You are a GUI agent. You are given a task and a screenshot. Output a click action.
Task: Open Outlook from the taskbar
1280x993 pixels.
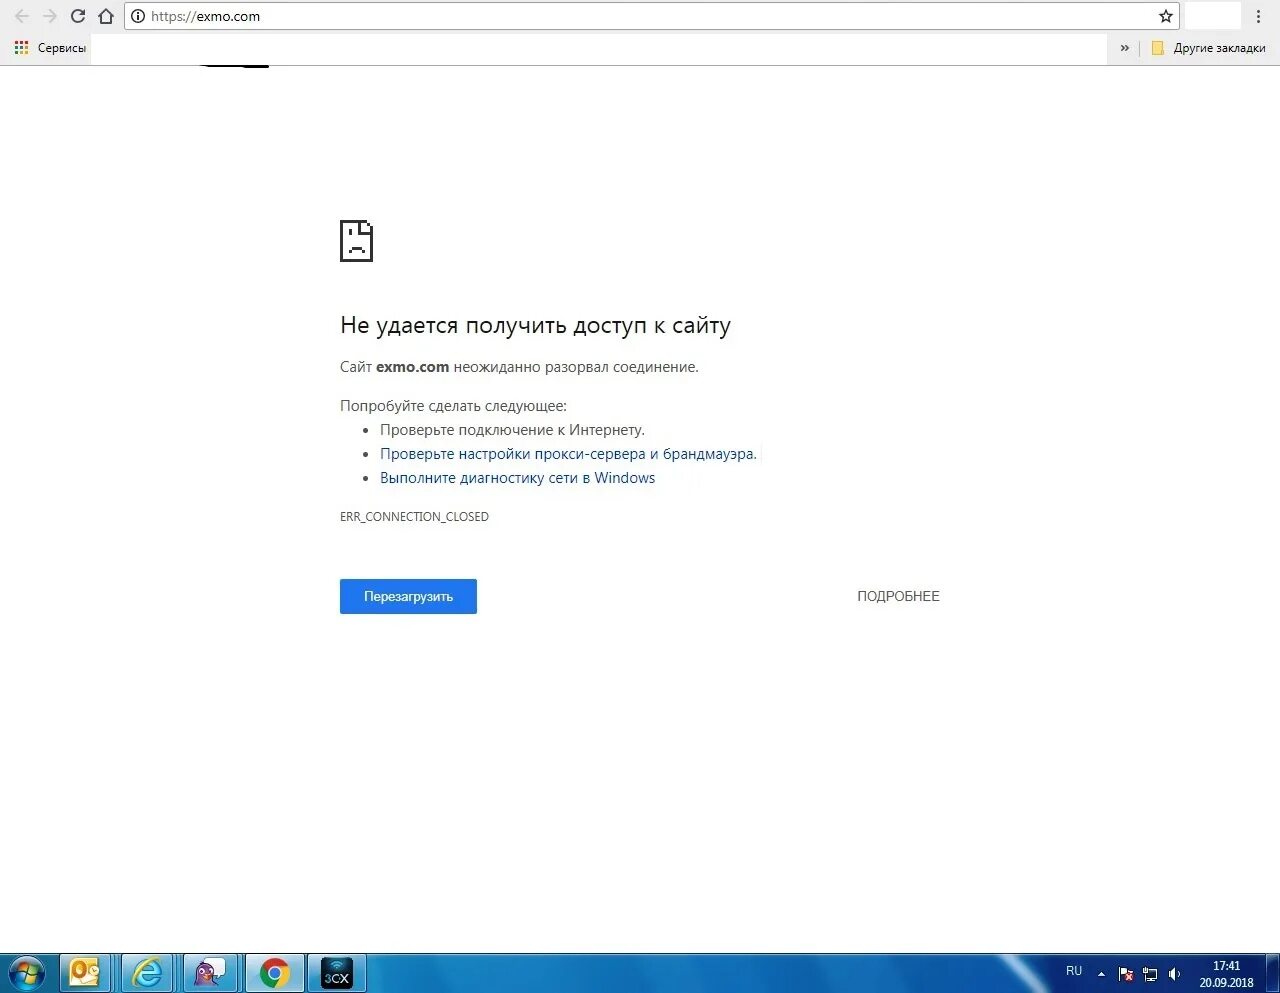pos(85,973)
